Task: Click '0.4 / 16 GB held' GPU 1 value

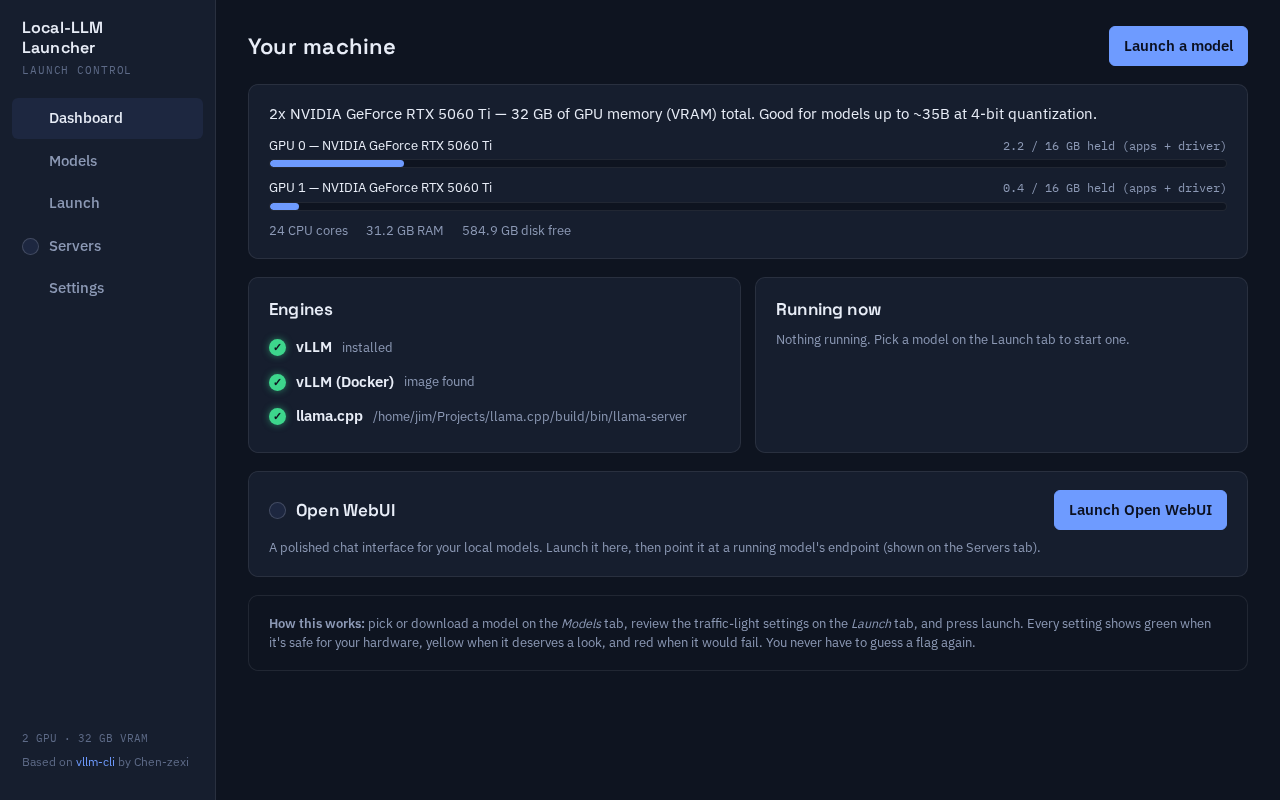Action: (x=1115, y=188)
